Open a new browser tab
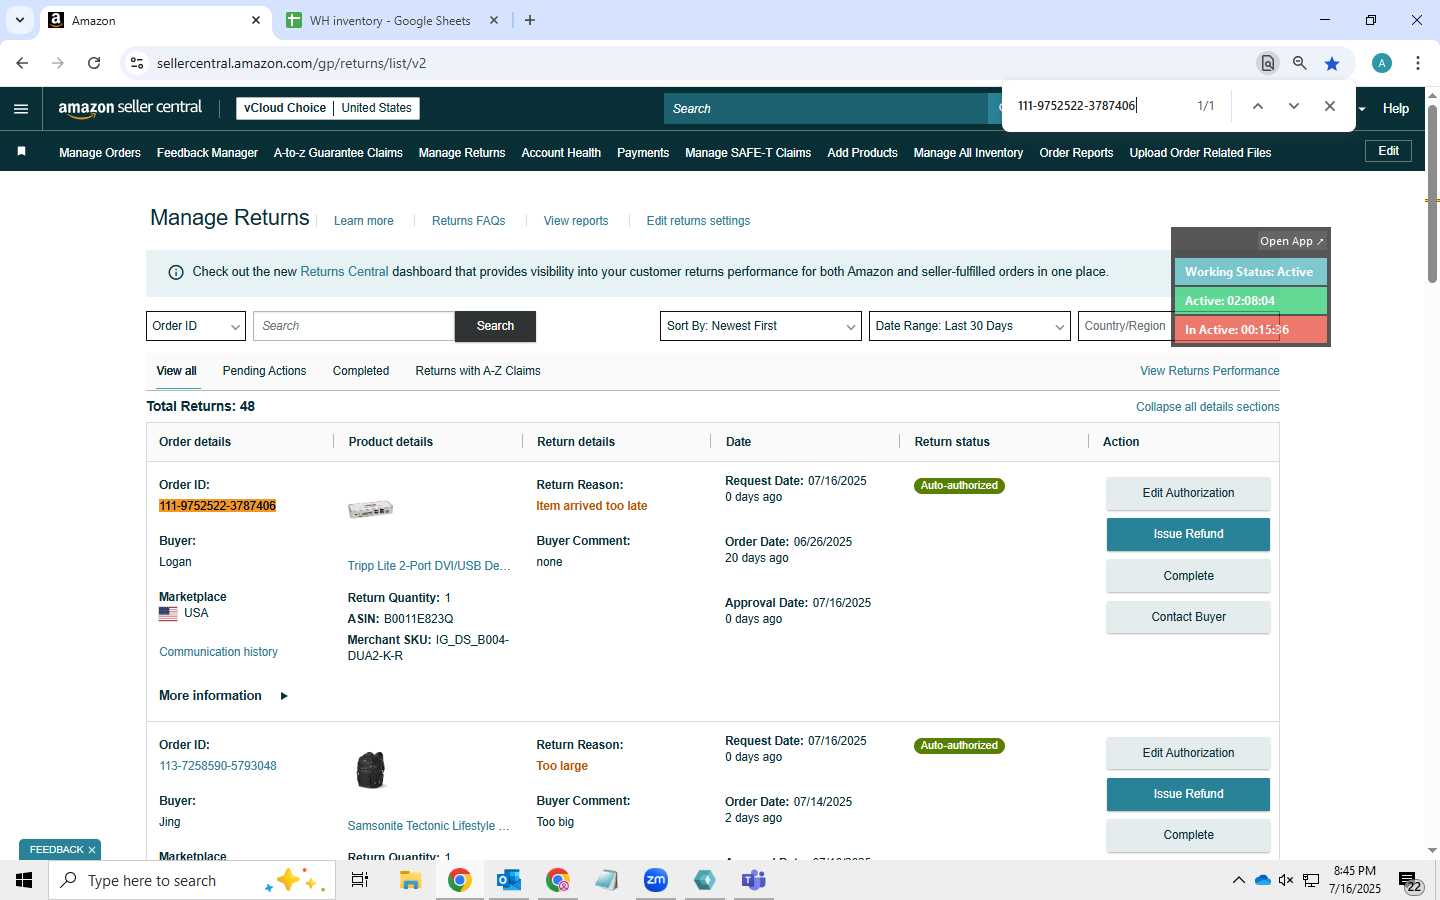This screenshot has width=1440, height=900. 530,20
